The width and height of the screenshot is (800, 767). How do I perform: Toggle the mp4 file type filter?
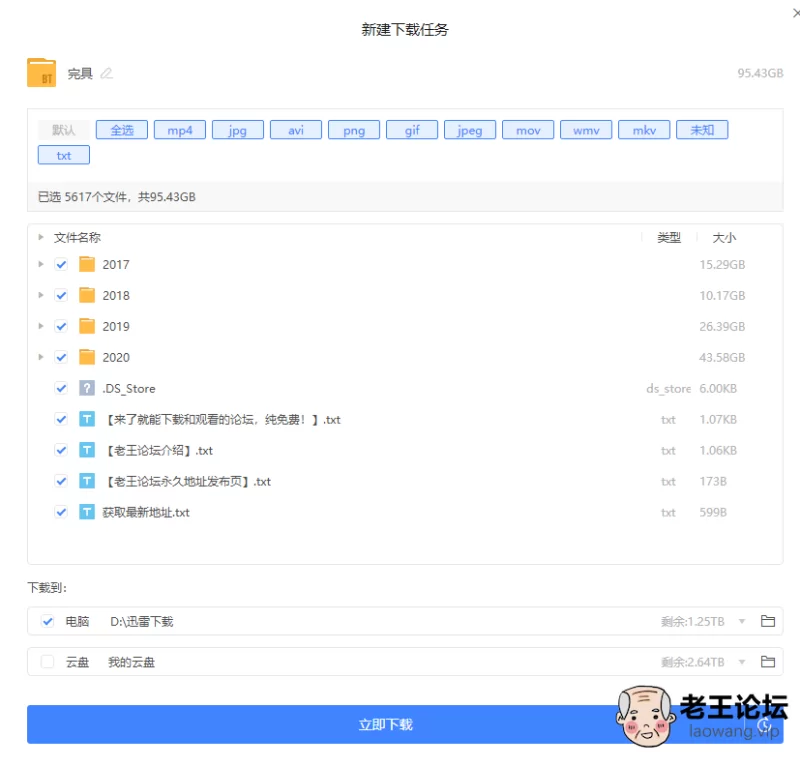pyautogui.click(x=180, y=130)
